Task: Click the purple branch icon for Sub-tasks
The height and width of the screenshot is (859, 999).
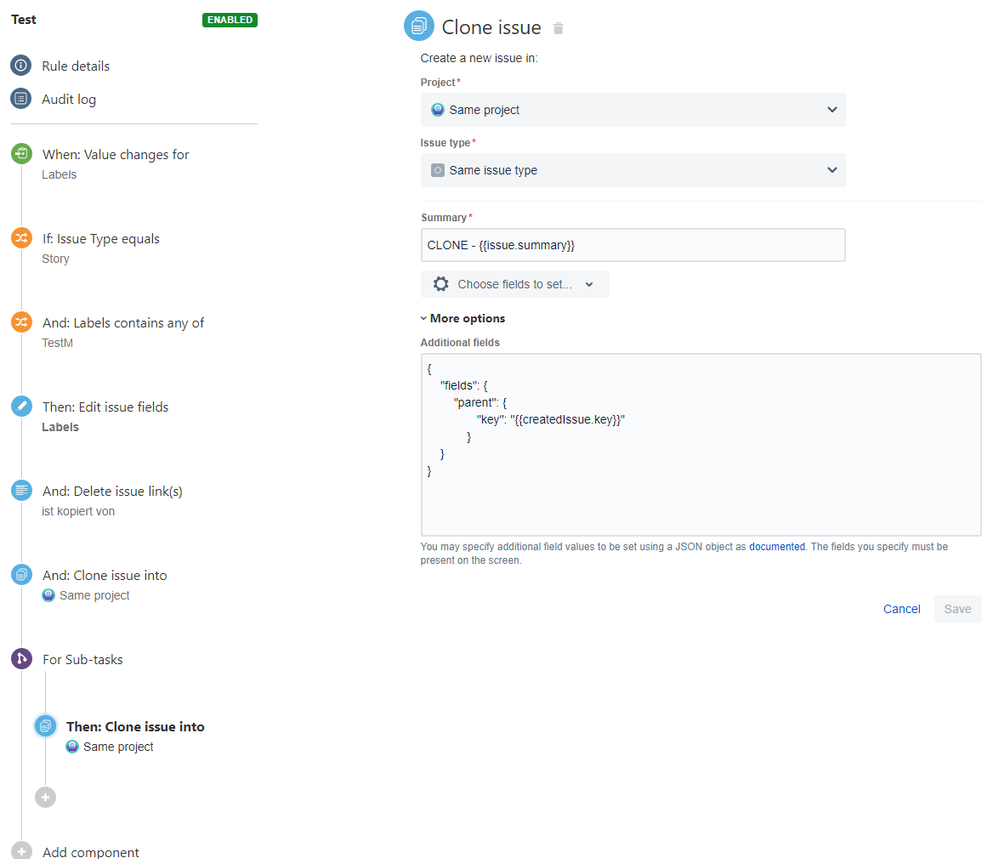Action: (x=22, y=658)
